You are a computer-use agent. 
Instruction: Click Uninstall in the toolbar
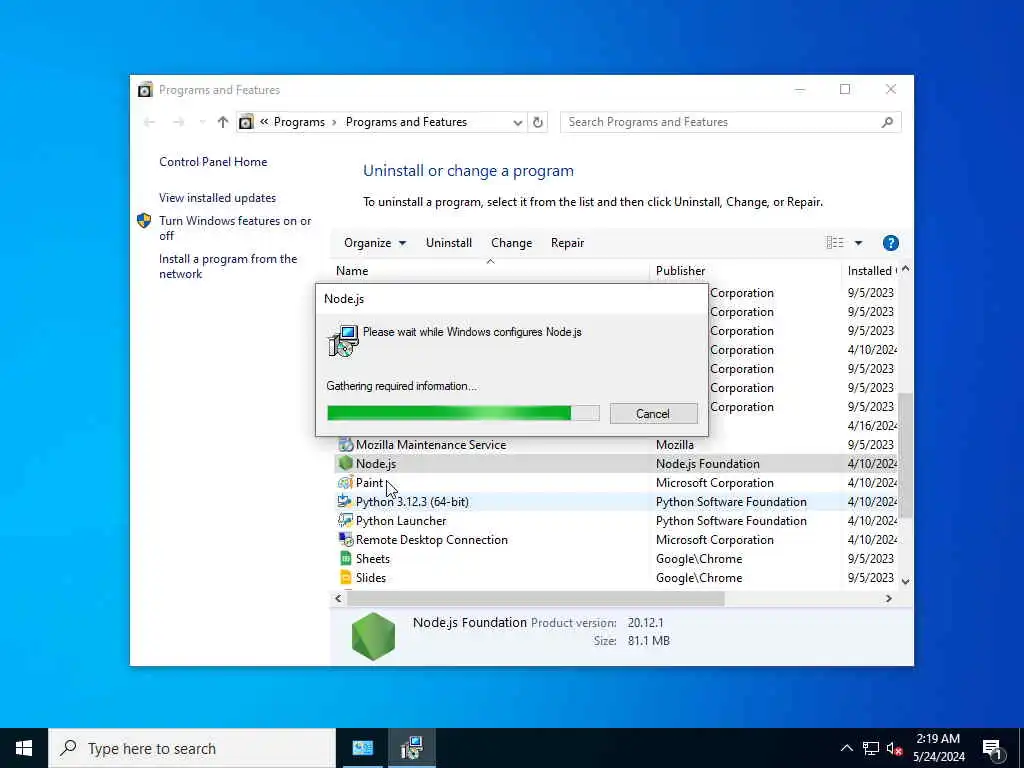[449, 243]
